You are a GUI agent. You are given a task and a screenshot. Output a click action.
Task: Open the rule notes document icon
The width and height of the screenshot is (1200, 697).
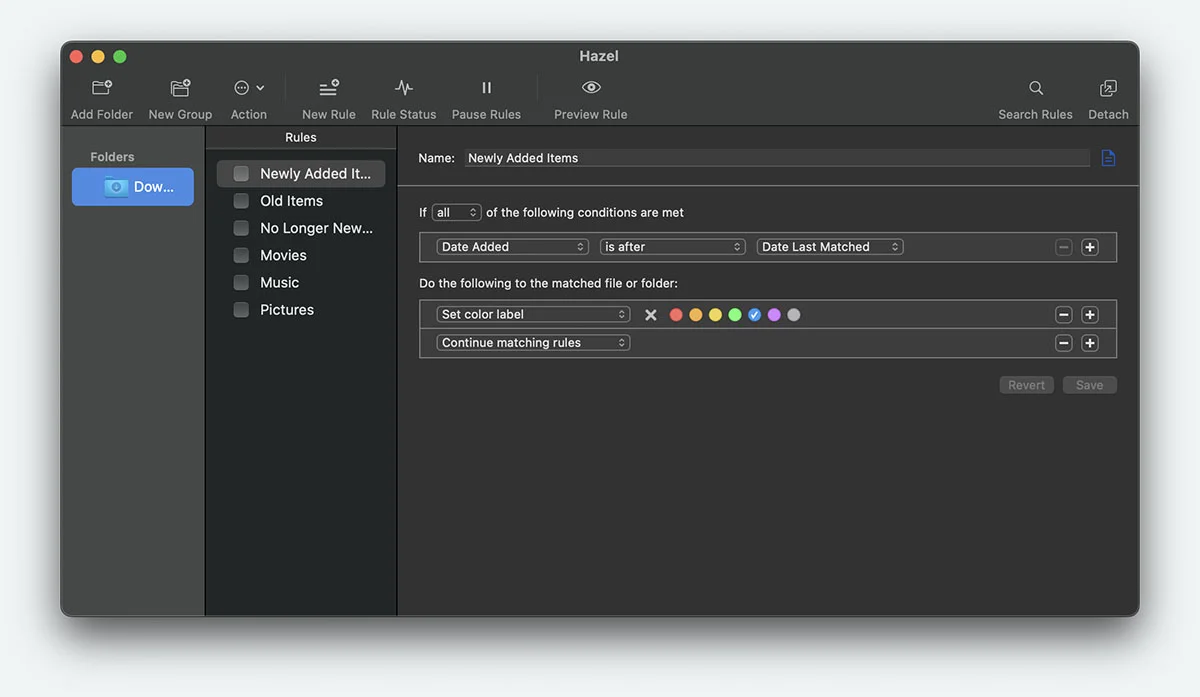pos(1108,158)
